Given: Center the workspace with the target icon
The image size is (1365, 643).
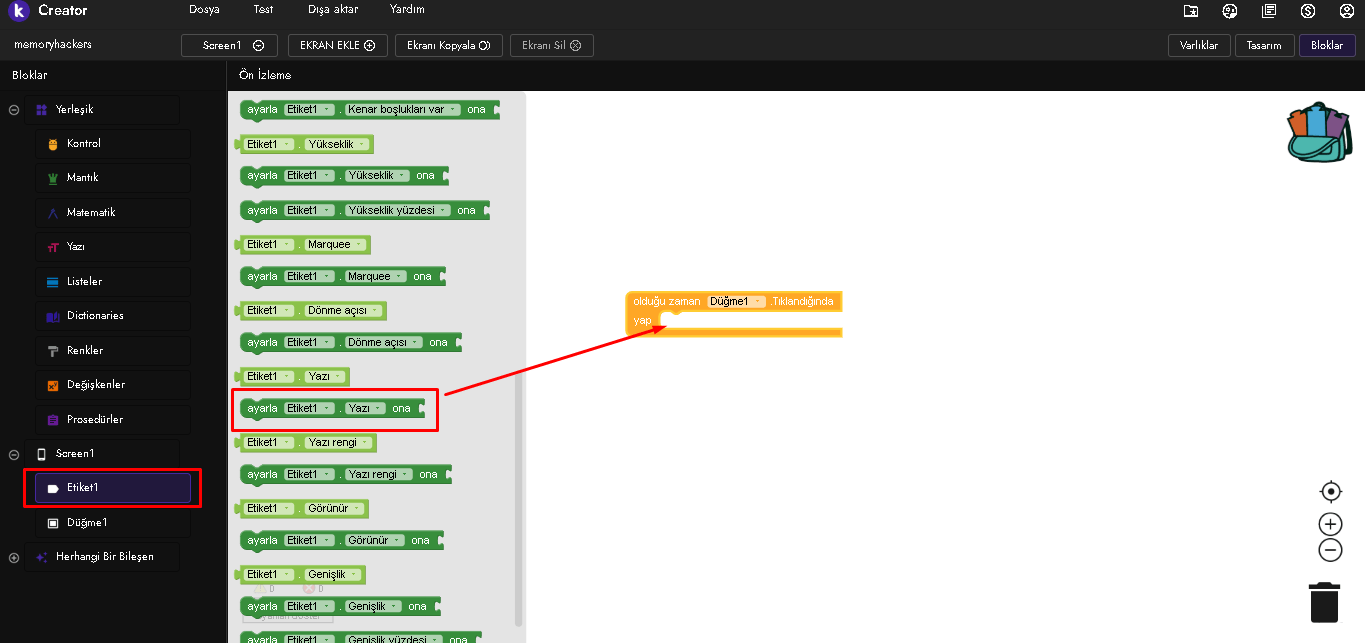Looking at the screenshot, I should pyautogui.click(x=1330, y=491).
